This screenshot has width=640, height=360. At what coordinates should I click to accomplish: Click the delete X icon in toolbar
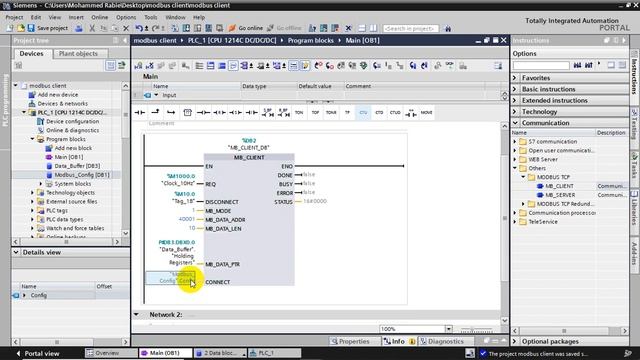[126, 28]
